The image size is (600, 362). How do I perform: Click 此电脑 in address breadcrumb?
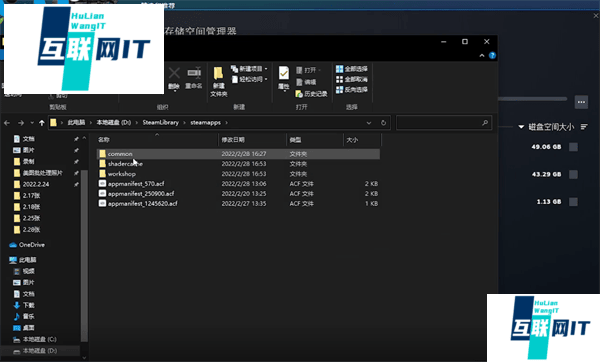76,122
